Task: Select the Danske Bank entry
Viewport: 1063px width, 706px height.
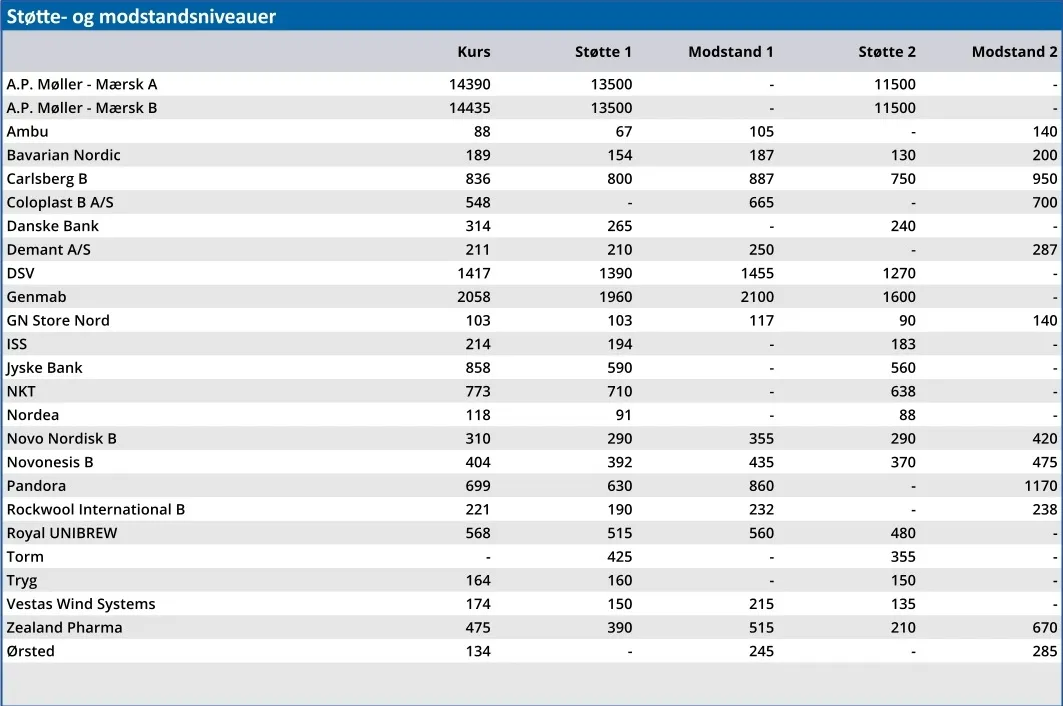Action: pyautogui.click(x=52, y=226)
